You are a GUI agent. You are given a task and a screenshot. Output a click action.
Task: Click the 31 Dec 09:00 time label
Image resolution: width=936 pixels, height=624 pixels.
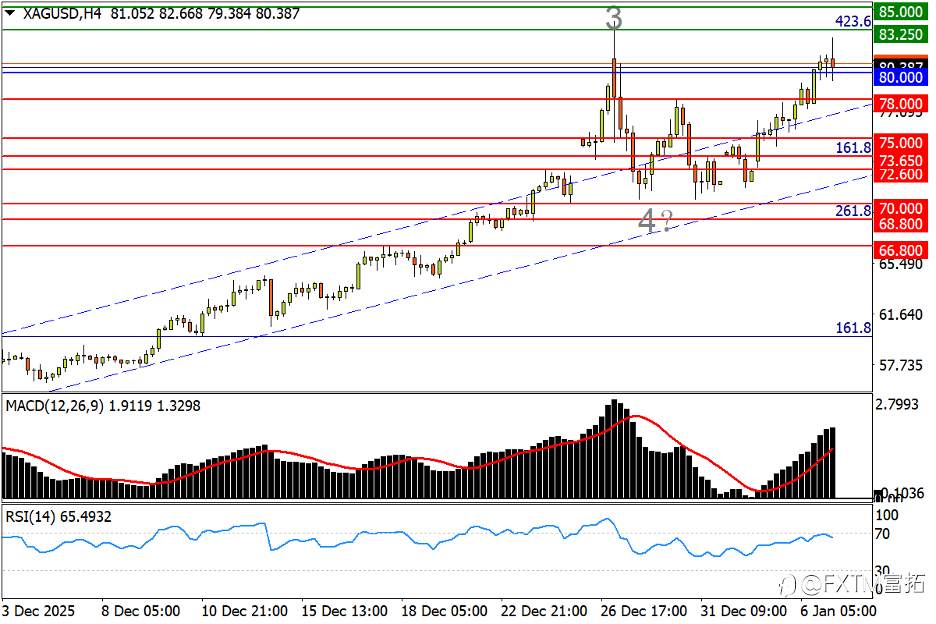click(743, 611)
